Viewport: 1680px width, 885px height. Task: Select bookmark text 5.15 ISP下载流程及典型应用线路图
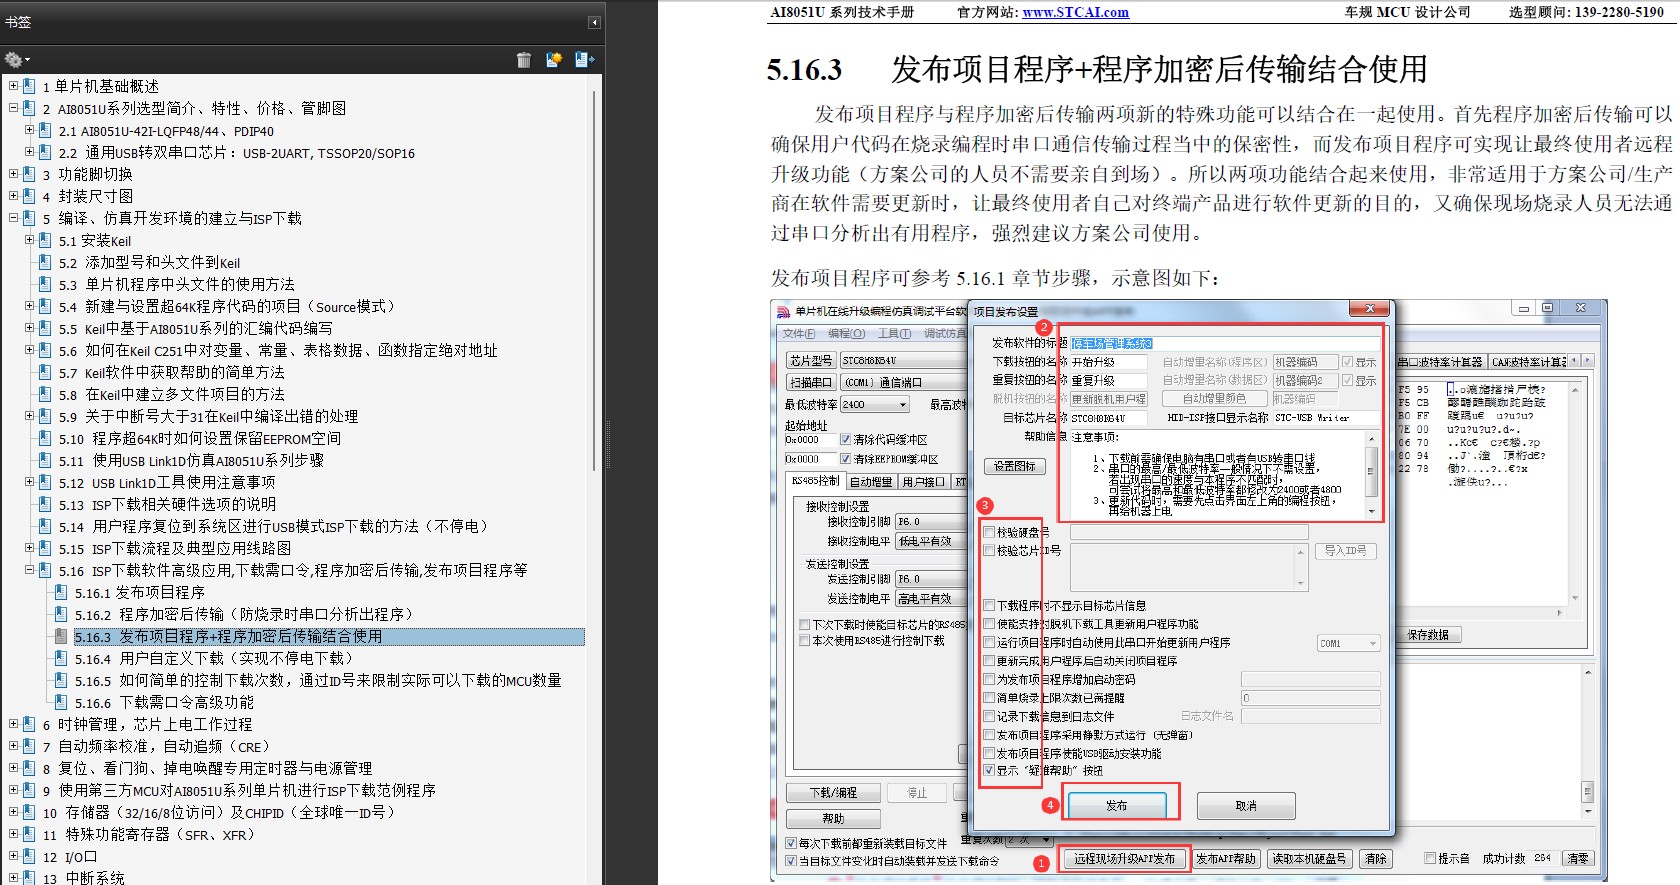(175, 548)
